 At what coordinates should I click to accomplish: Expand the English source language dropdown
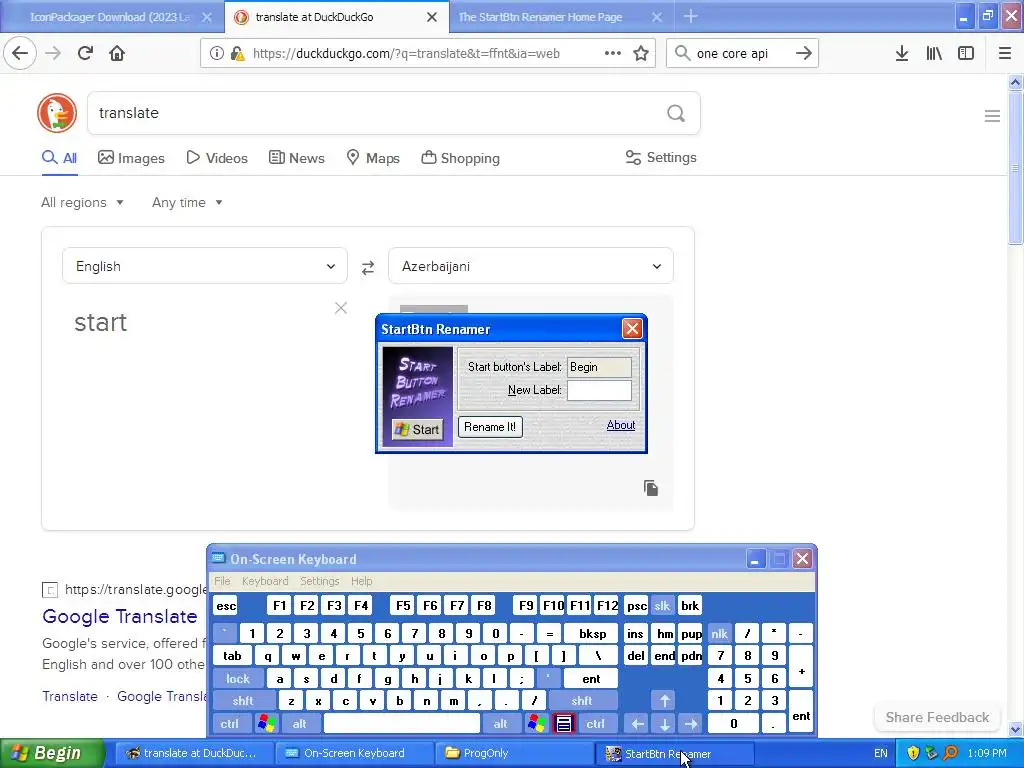[x=204, y=266]
